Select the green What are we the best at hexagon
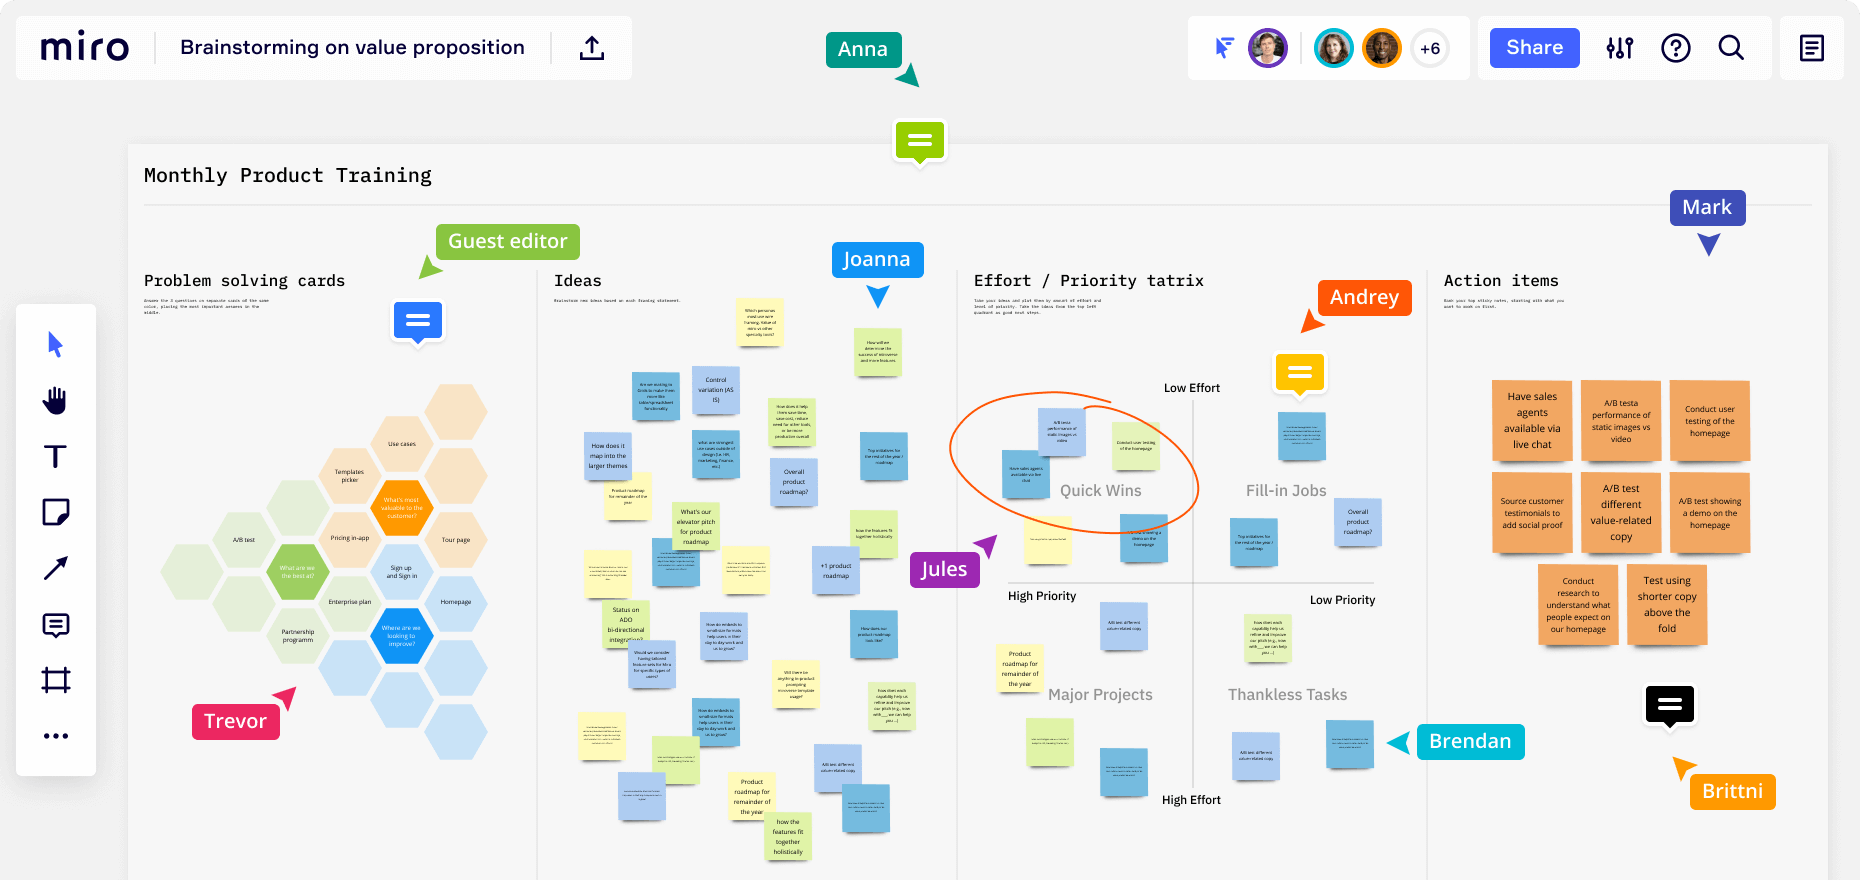 tap(297, 572)
